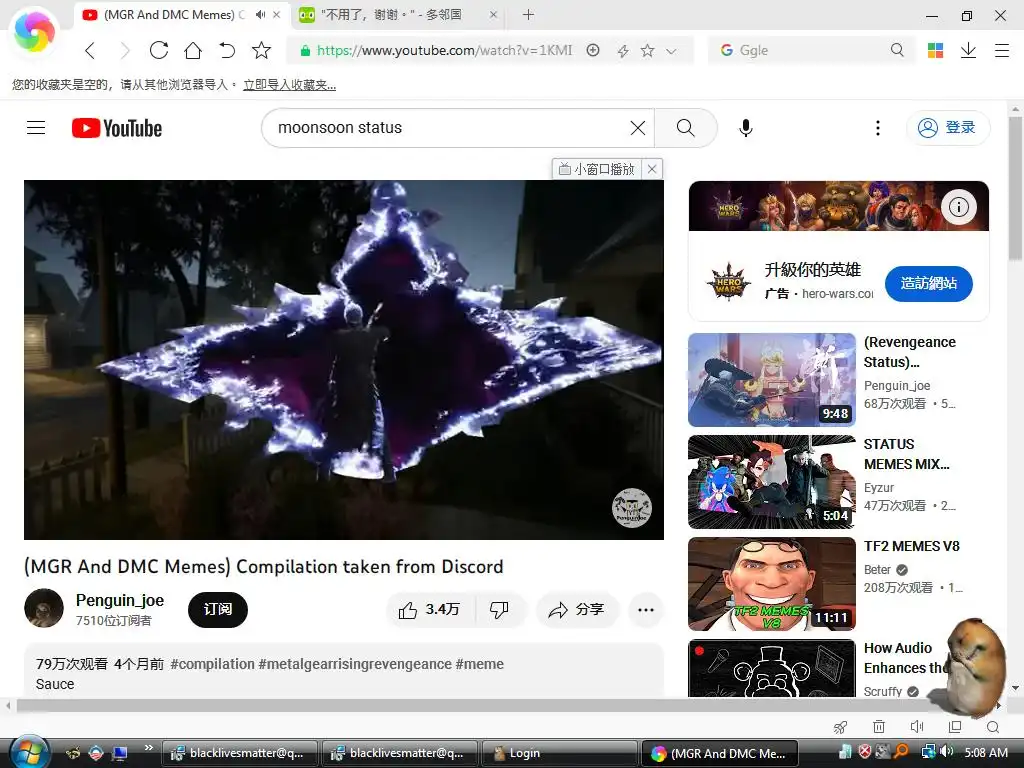
Task: Open the Revengeance Status video thumbnail
Action: click(771, 380)
